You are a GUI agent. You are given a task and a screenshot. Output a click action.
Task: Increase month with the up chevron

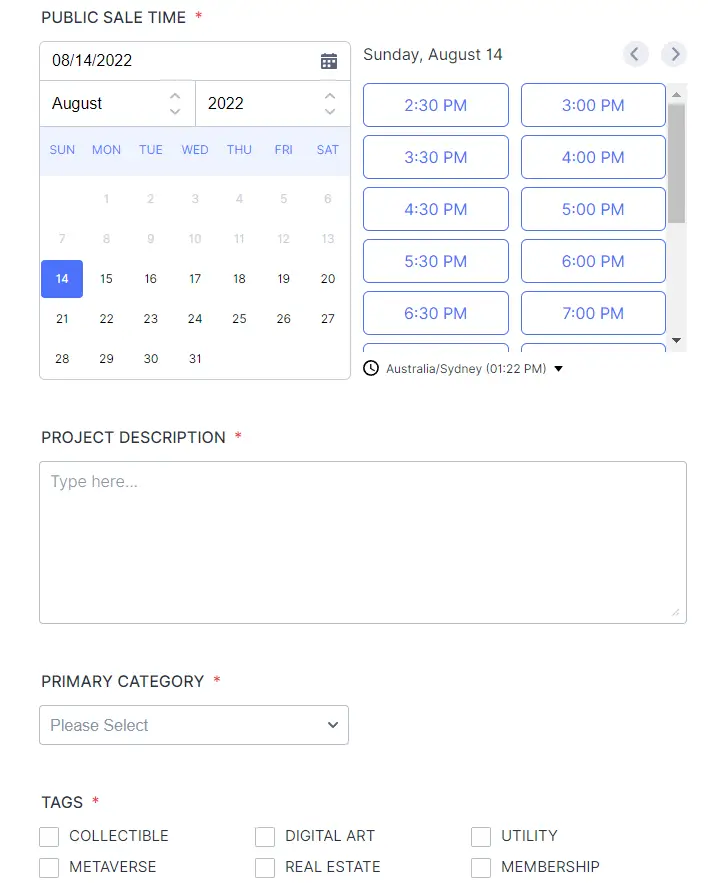175,96
